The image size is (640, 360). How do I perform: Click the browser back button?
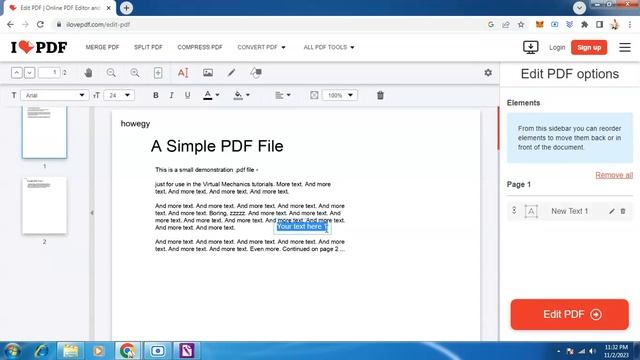10,24
